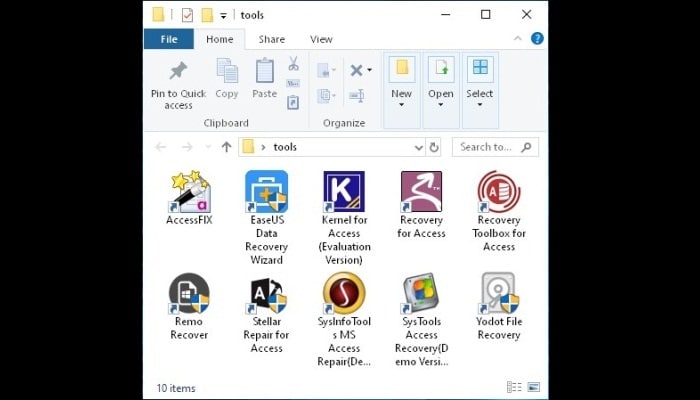Viewport: 700px width, 400px height.
Task: Open the Delete options arrow
Action: point(369,70)
